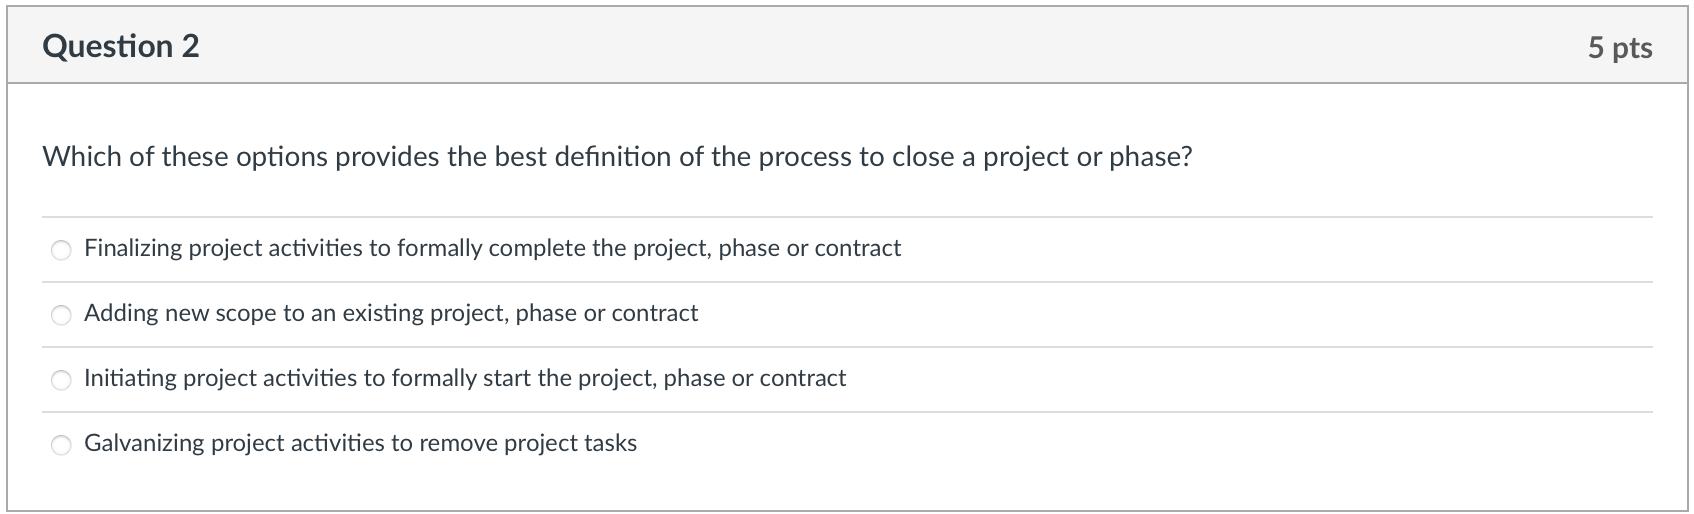The width and height of the screenshot is (1694, 514).
Task: Click the question prompt about closing a project
Action: pos(617,157)
